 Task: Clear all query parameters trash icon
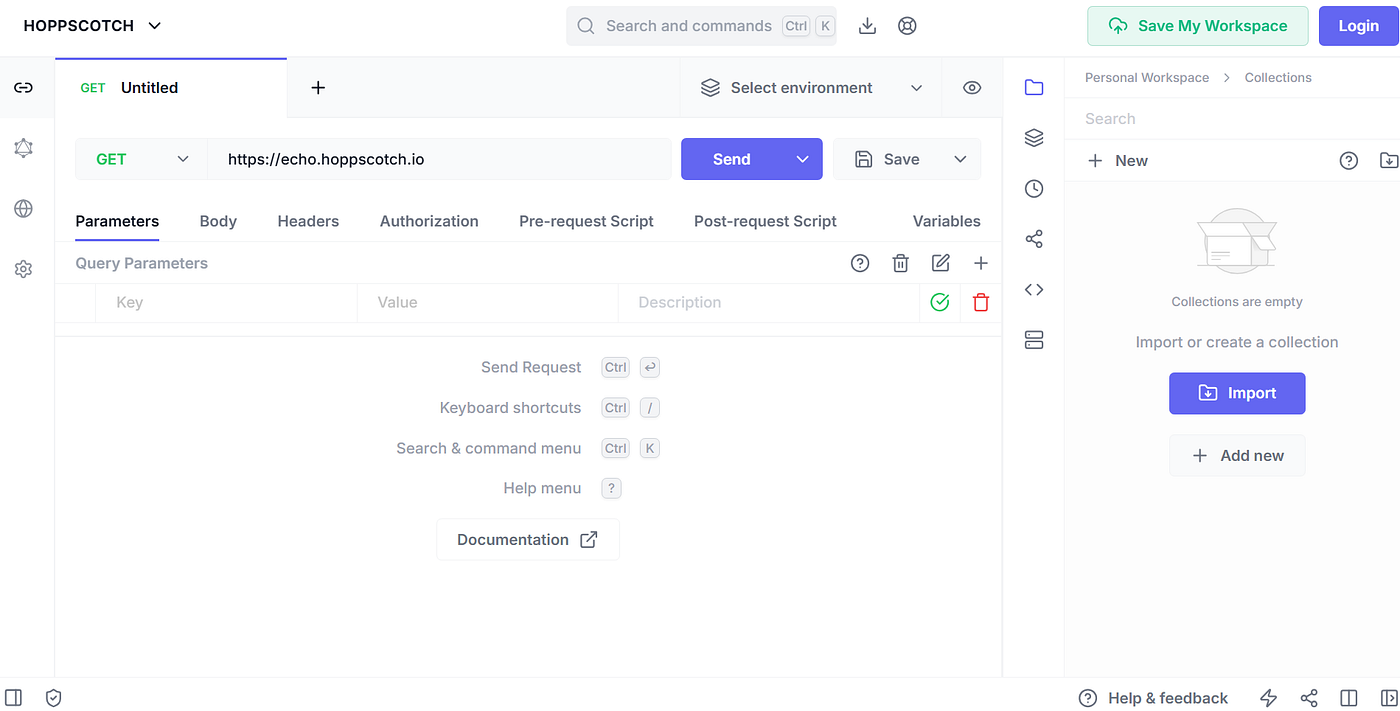coord(901,263)
